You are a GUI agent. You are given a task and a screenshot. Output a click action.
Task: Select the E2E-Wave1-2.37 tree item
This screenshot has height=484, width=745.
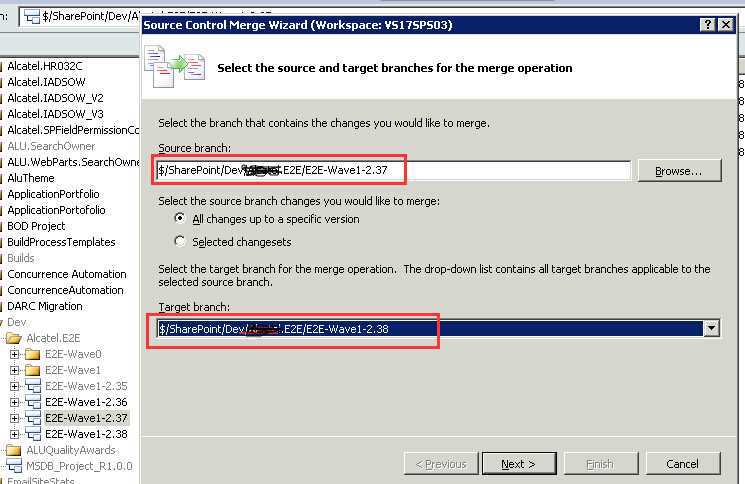coord(86,418)
